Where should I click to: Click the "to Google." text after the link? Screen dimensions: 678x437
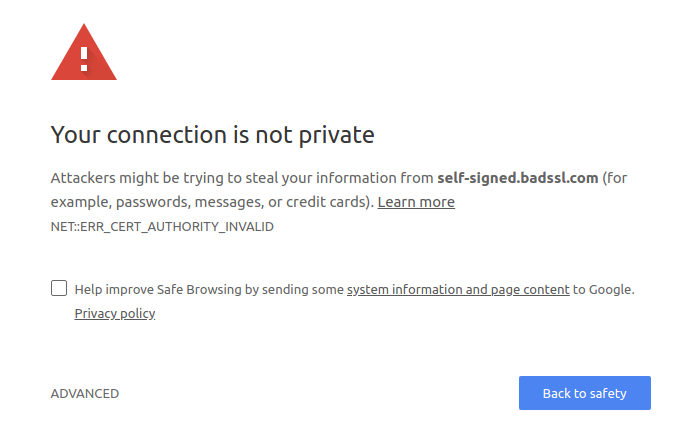tap(604, 290)
